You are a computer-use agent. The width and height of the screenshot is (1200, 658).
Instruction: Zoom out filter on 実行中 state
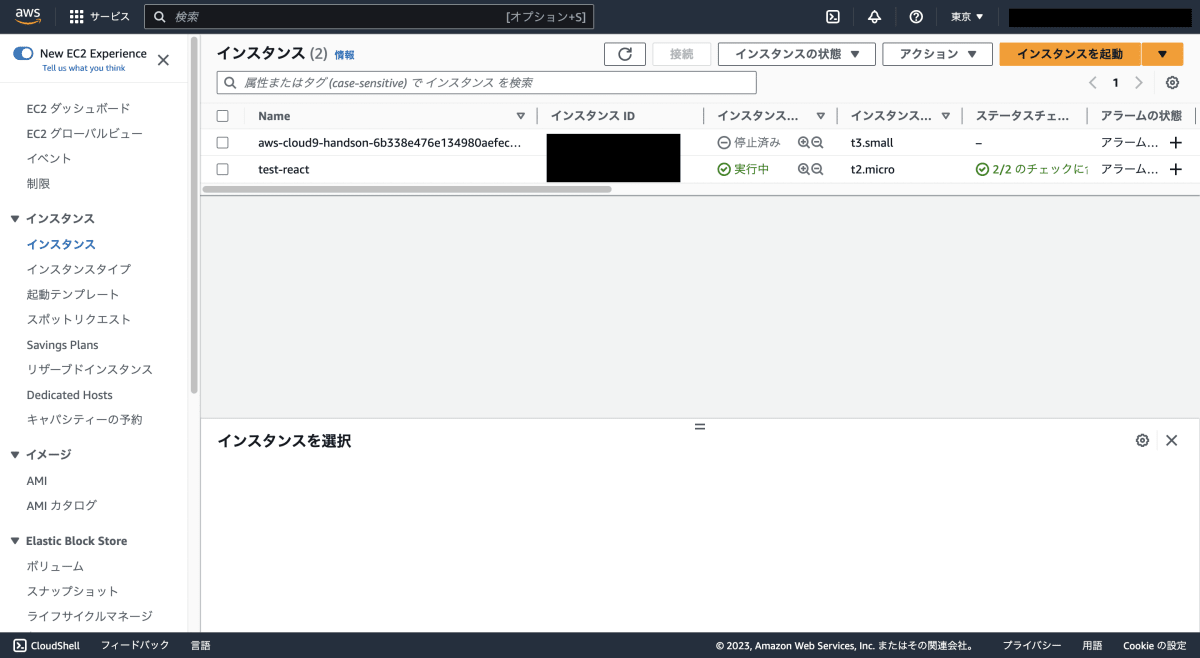[x=817, y=169]
